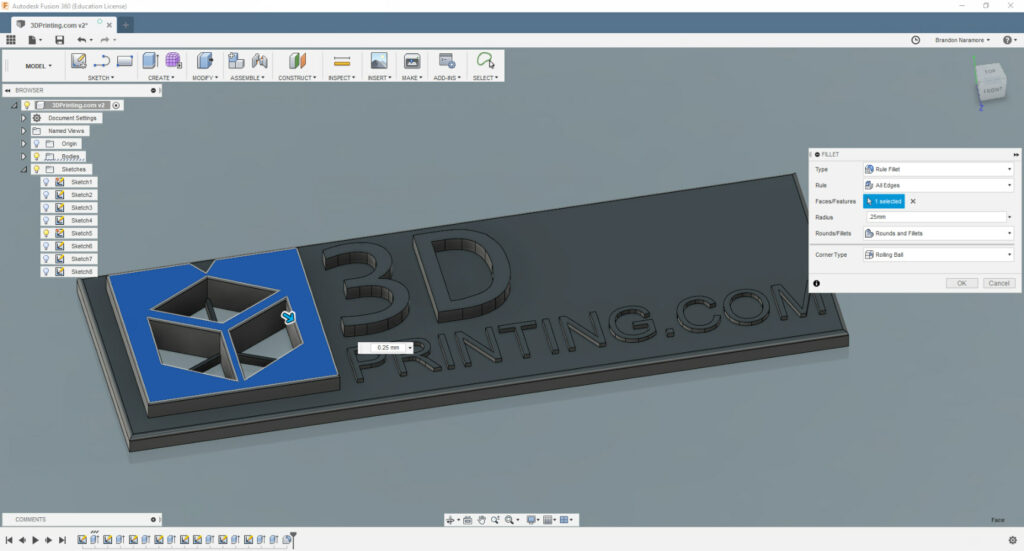The width and height of the screenshot is (1024, 551).
Task: Clear the Faces/Features selection X
Action: point(913,201)
